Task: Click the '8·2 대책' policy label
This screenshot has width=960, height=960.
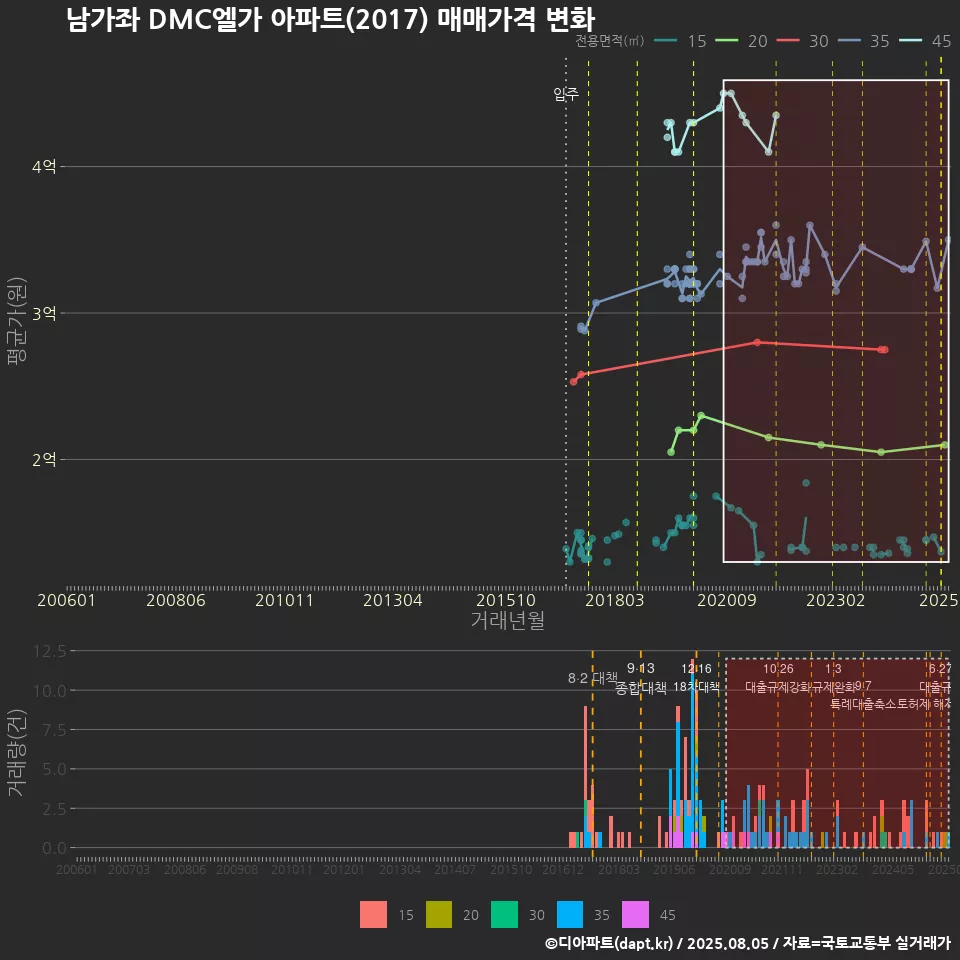Action: 592,678
